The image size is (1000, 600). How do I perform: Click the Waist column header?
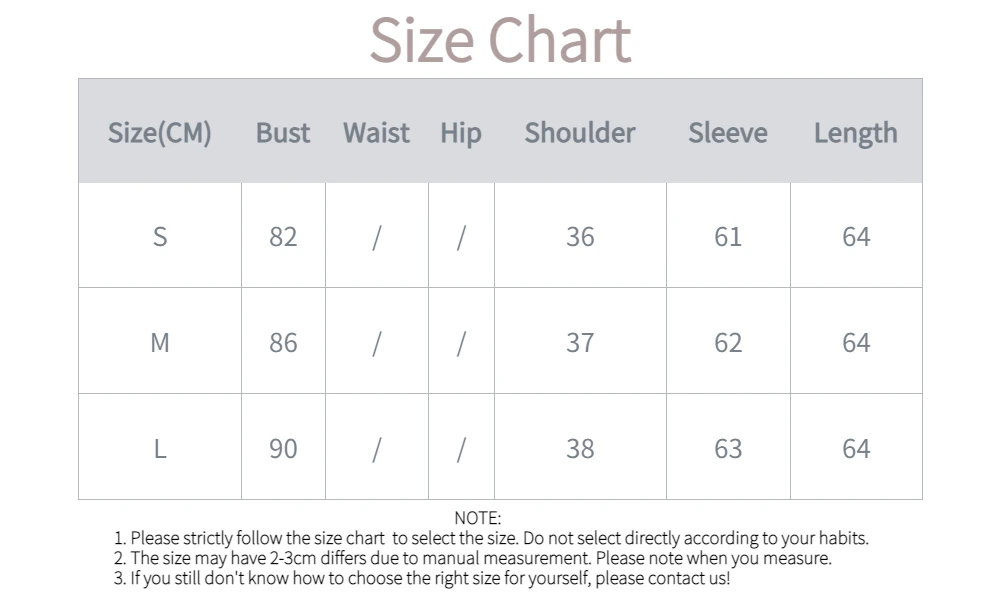pos(376,133)
